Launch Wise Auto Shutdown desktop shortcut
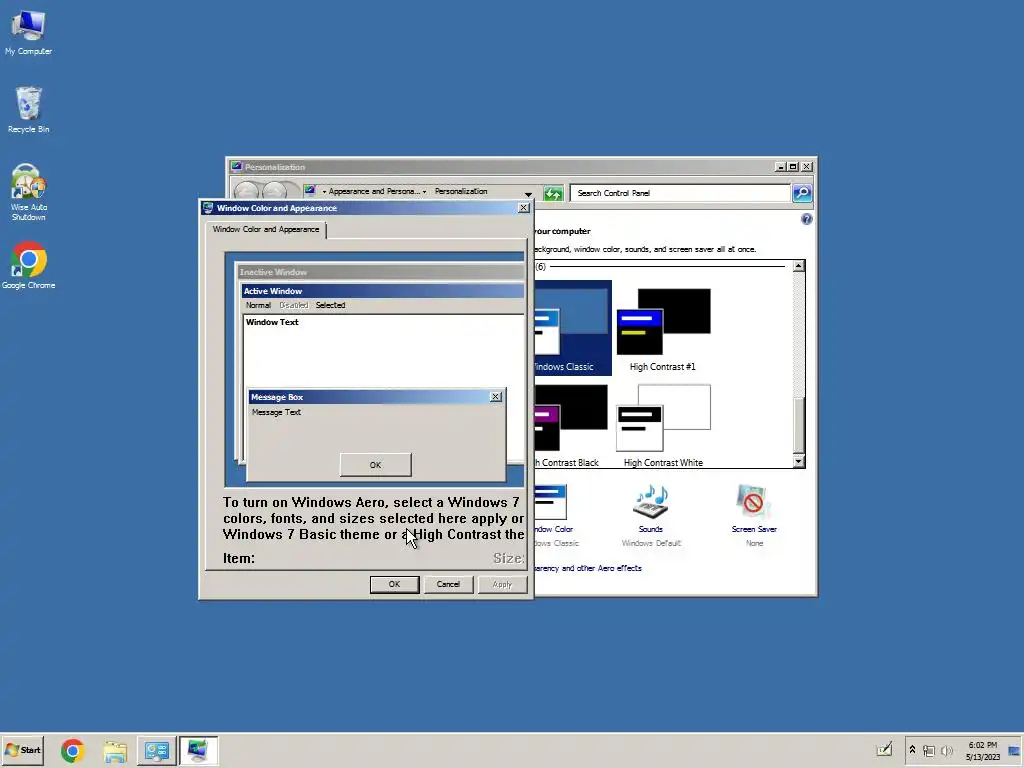Screen dimensions: 1024x768 pos(28,192)
